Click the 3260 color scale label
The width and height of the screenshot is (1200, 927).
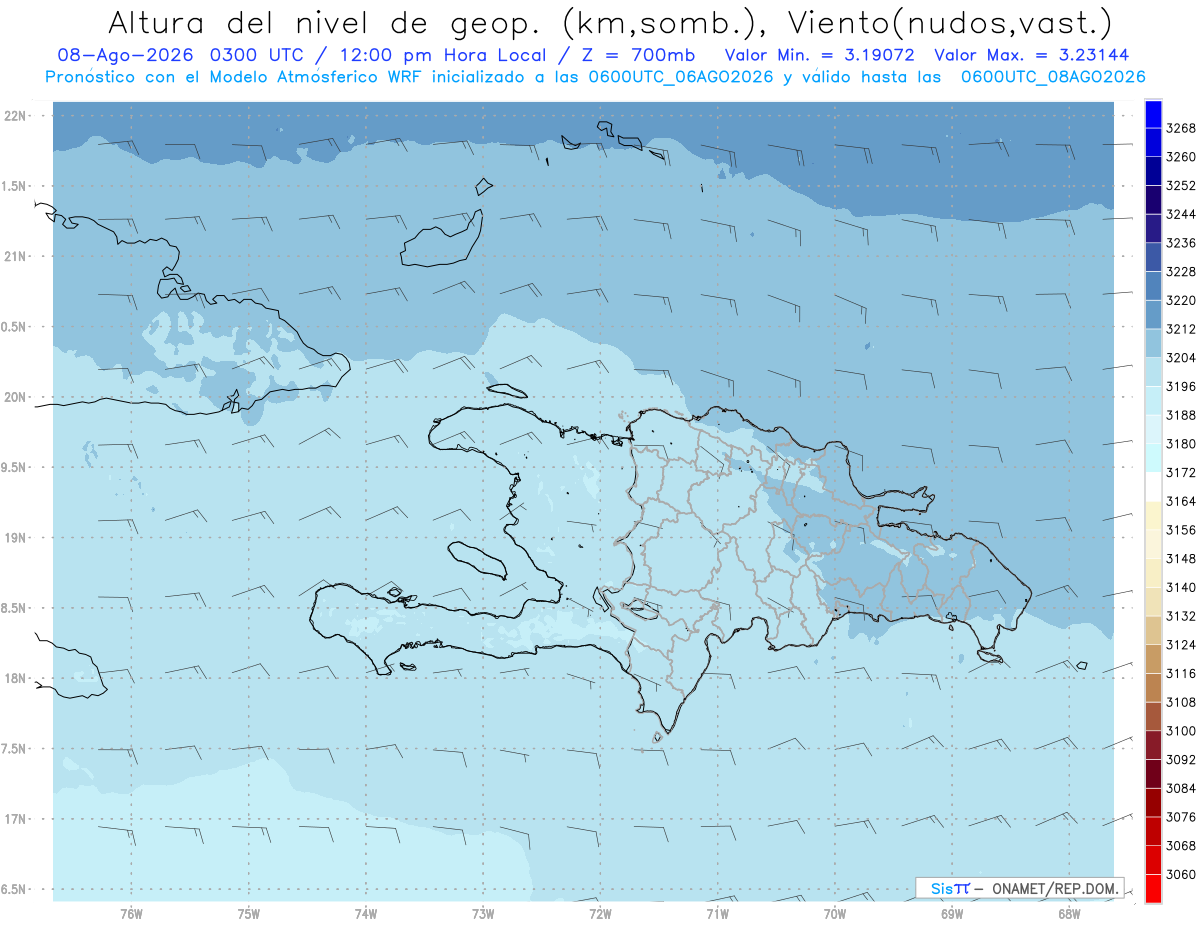[1181, 157]
